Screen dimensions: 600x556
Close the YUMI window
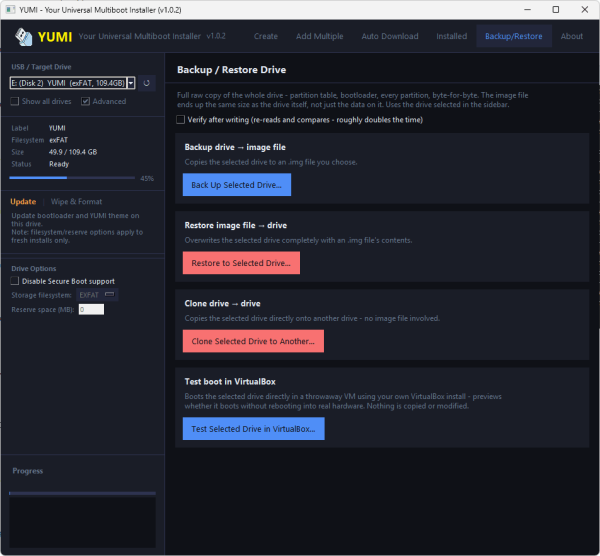tap(584, 10)
